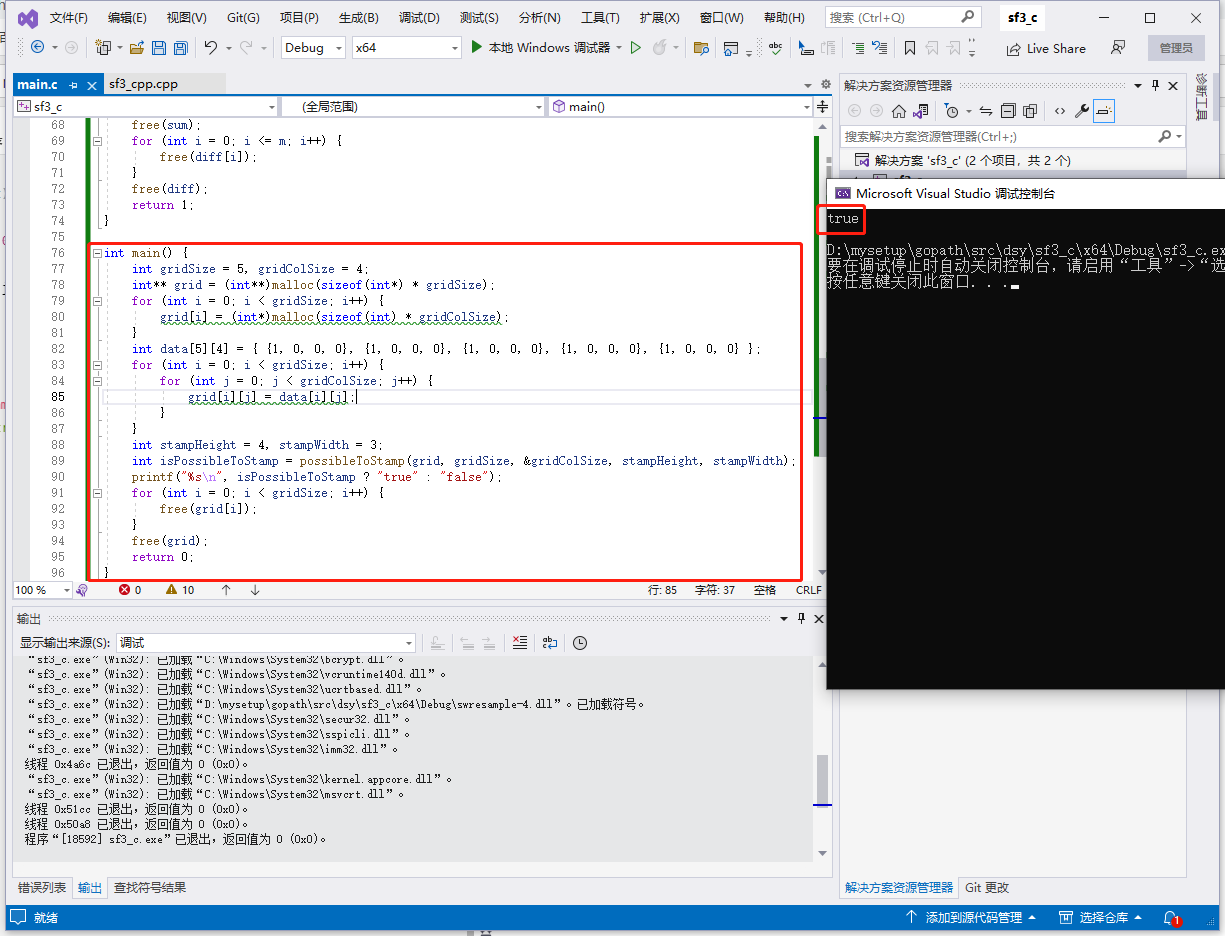The width and height of the screenshot is (1225, 936).
Task: Open the Debug configuration dropdown
Action: click(x=313, y=48)
